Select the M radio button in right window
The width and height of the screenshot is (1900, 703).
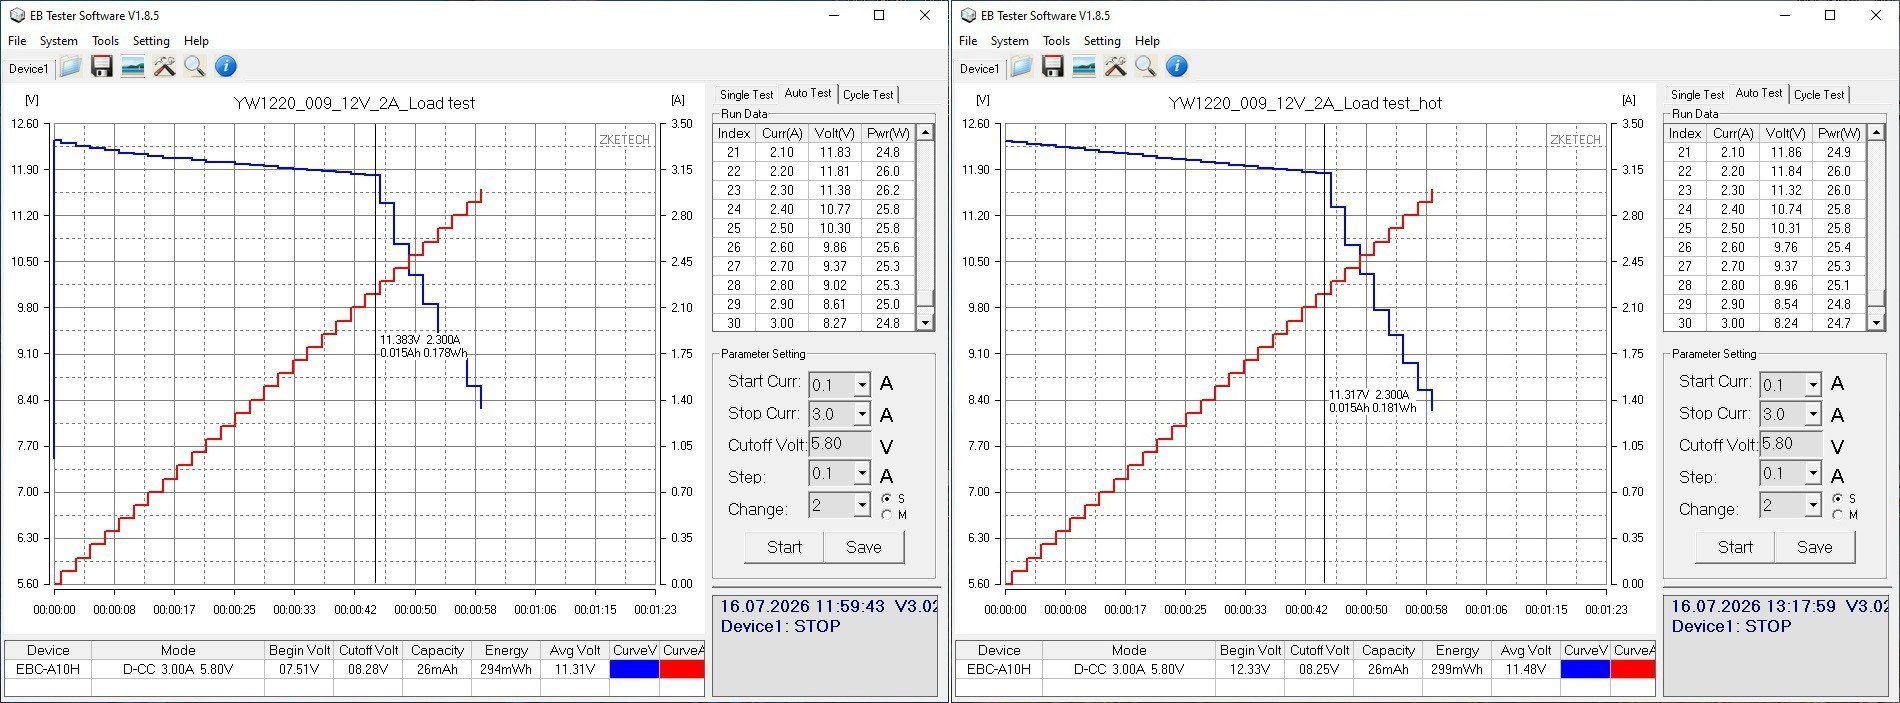1838,515
